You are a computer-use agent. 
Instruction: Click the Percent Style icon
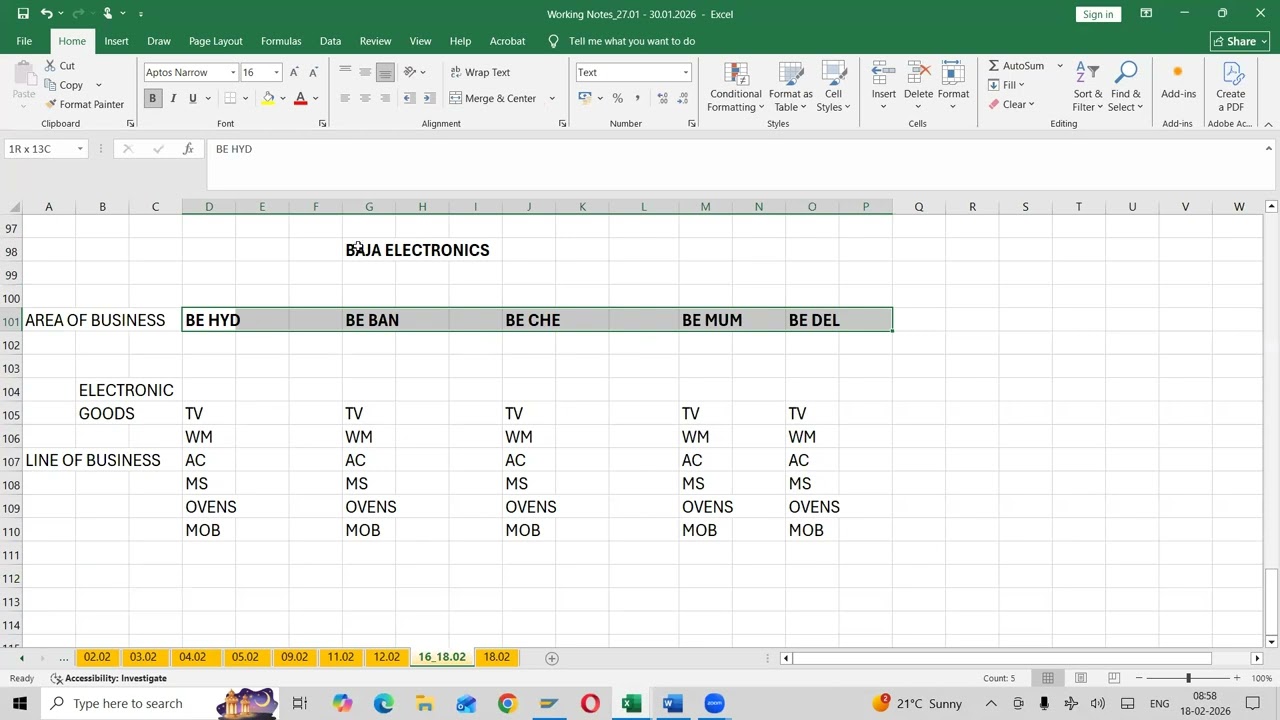point(617,98)
